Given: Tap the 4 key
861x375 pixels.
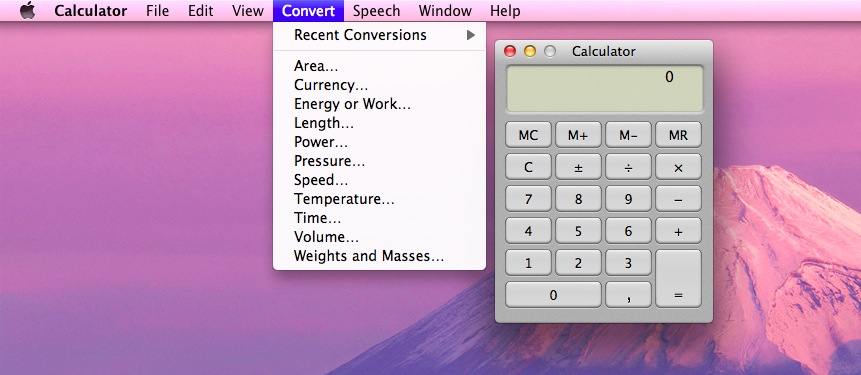Looking at the screenshot, I should 528,231.
